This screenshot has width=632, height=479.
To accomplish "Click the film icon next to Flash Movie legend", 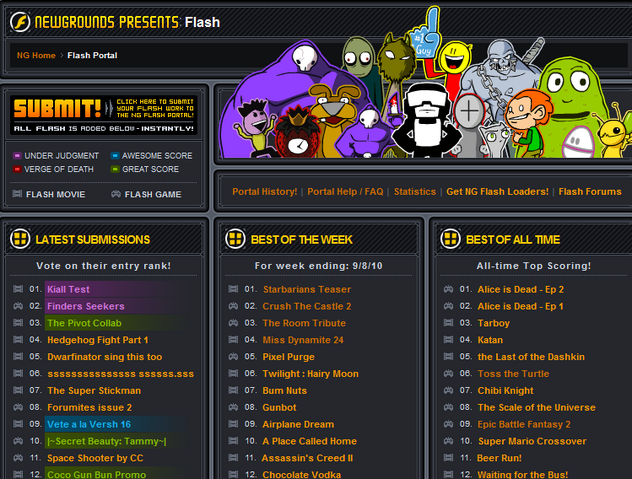I will click(x=17, y=194).
